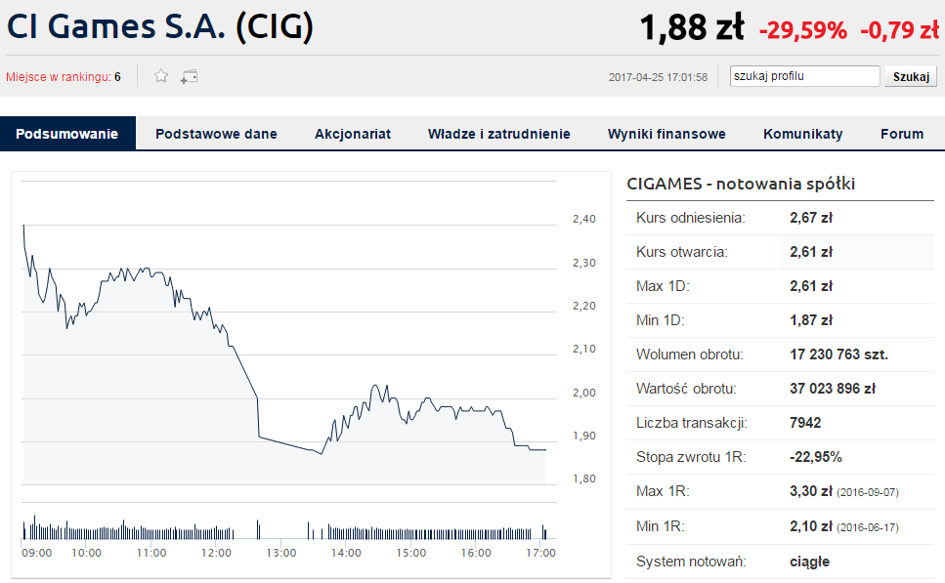
Task: Select the Władze i zatrudnienie tab
Action: coord(499,134)
